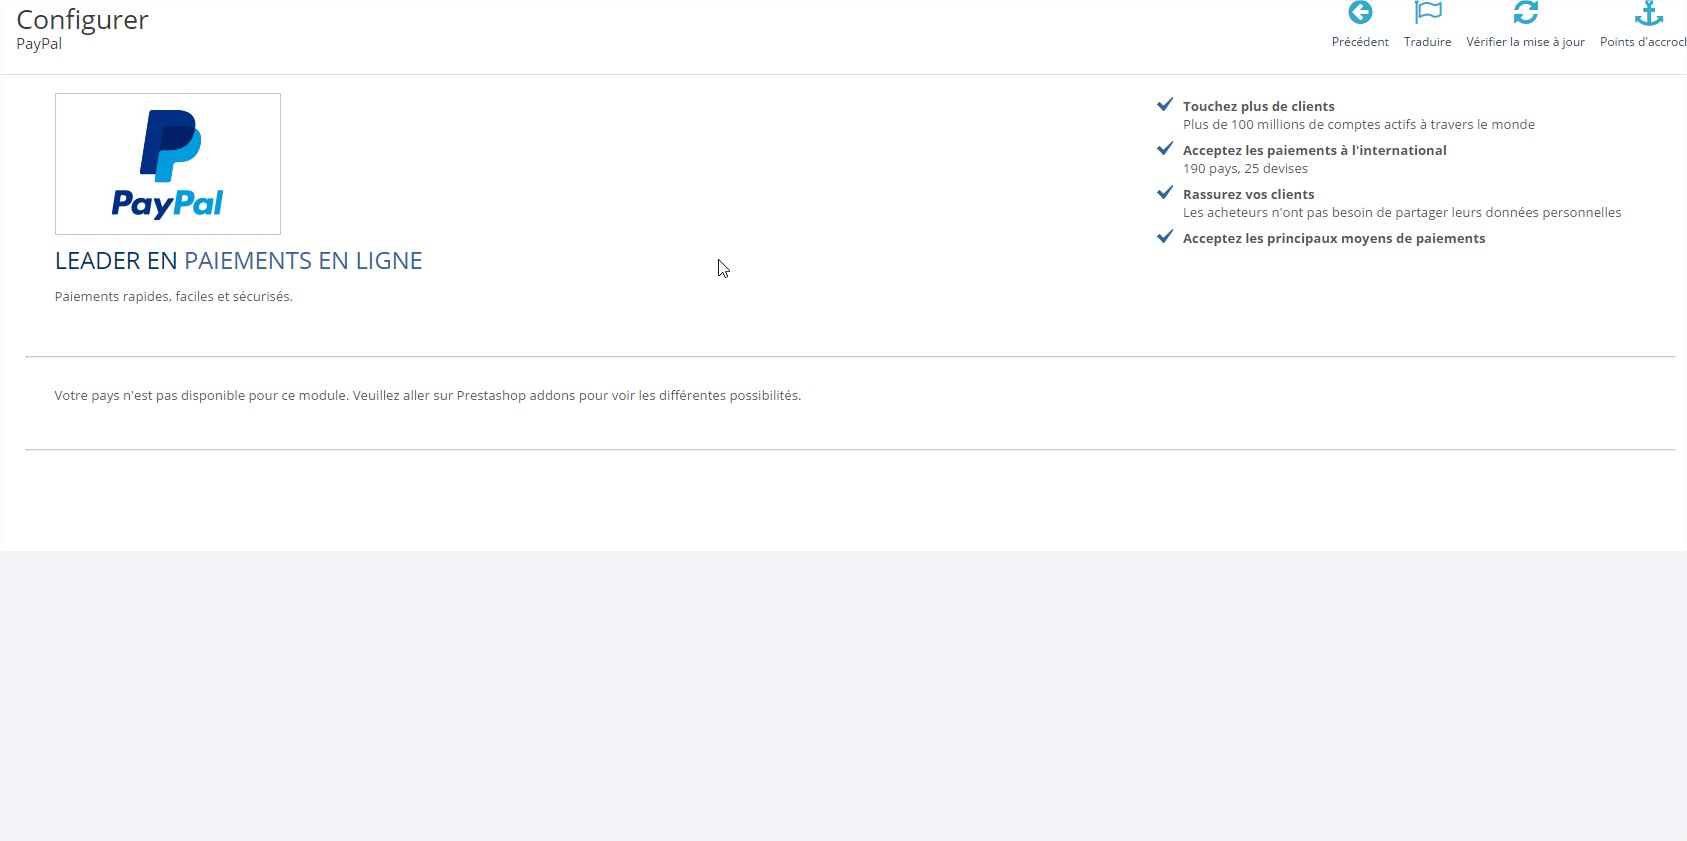The image size is (1687, 841).
Task: Click Acceptez les paiements à l'international heading
Action: (1314, 150)
